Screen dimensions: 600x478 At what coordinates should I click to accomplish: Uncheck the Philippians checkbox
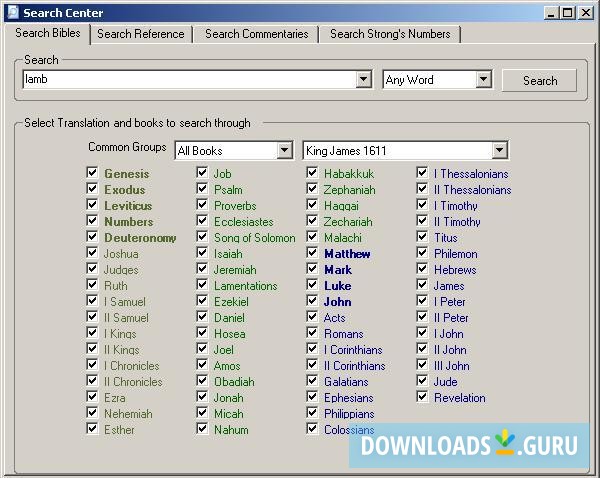click(312, 413)
